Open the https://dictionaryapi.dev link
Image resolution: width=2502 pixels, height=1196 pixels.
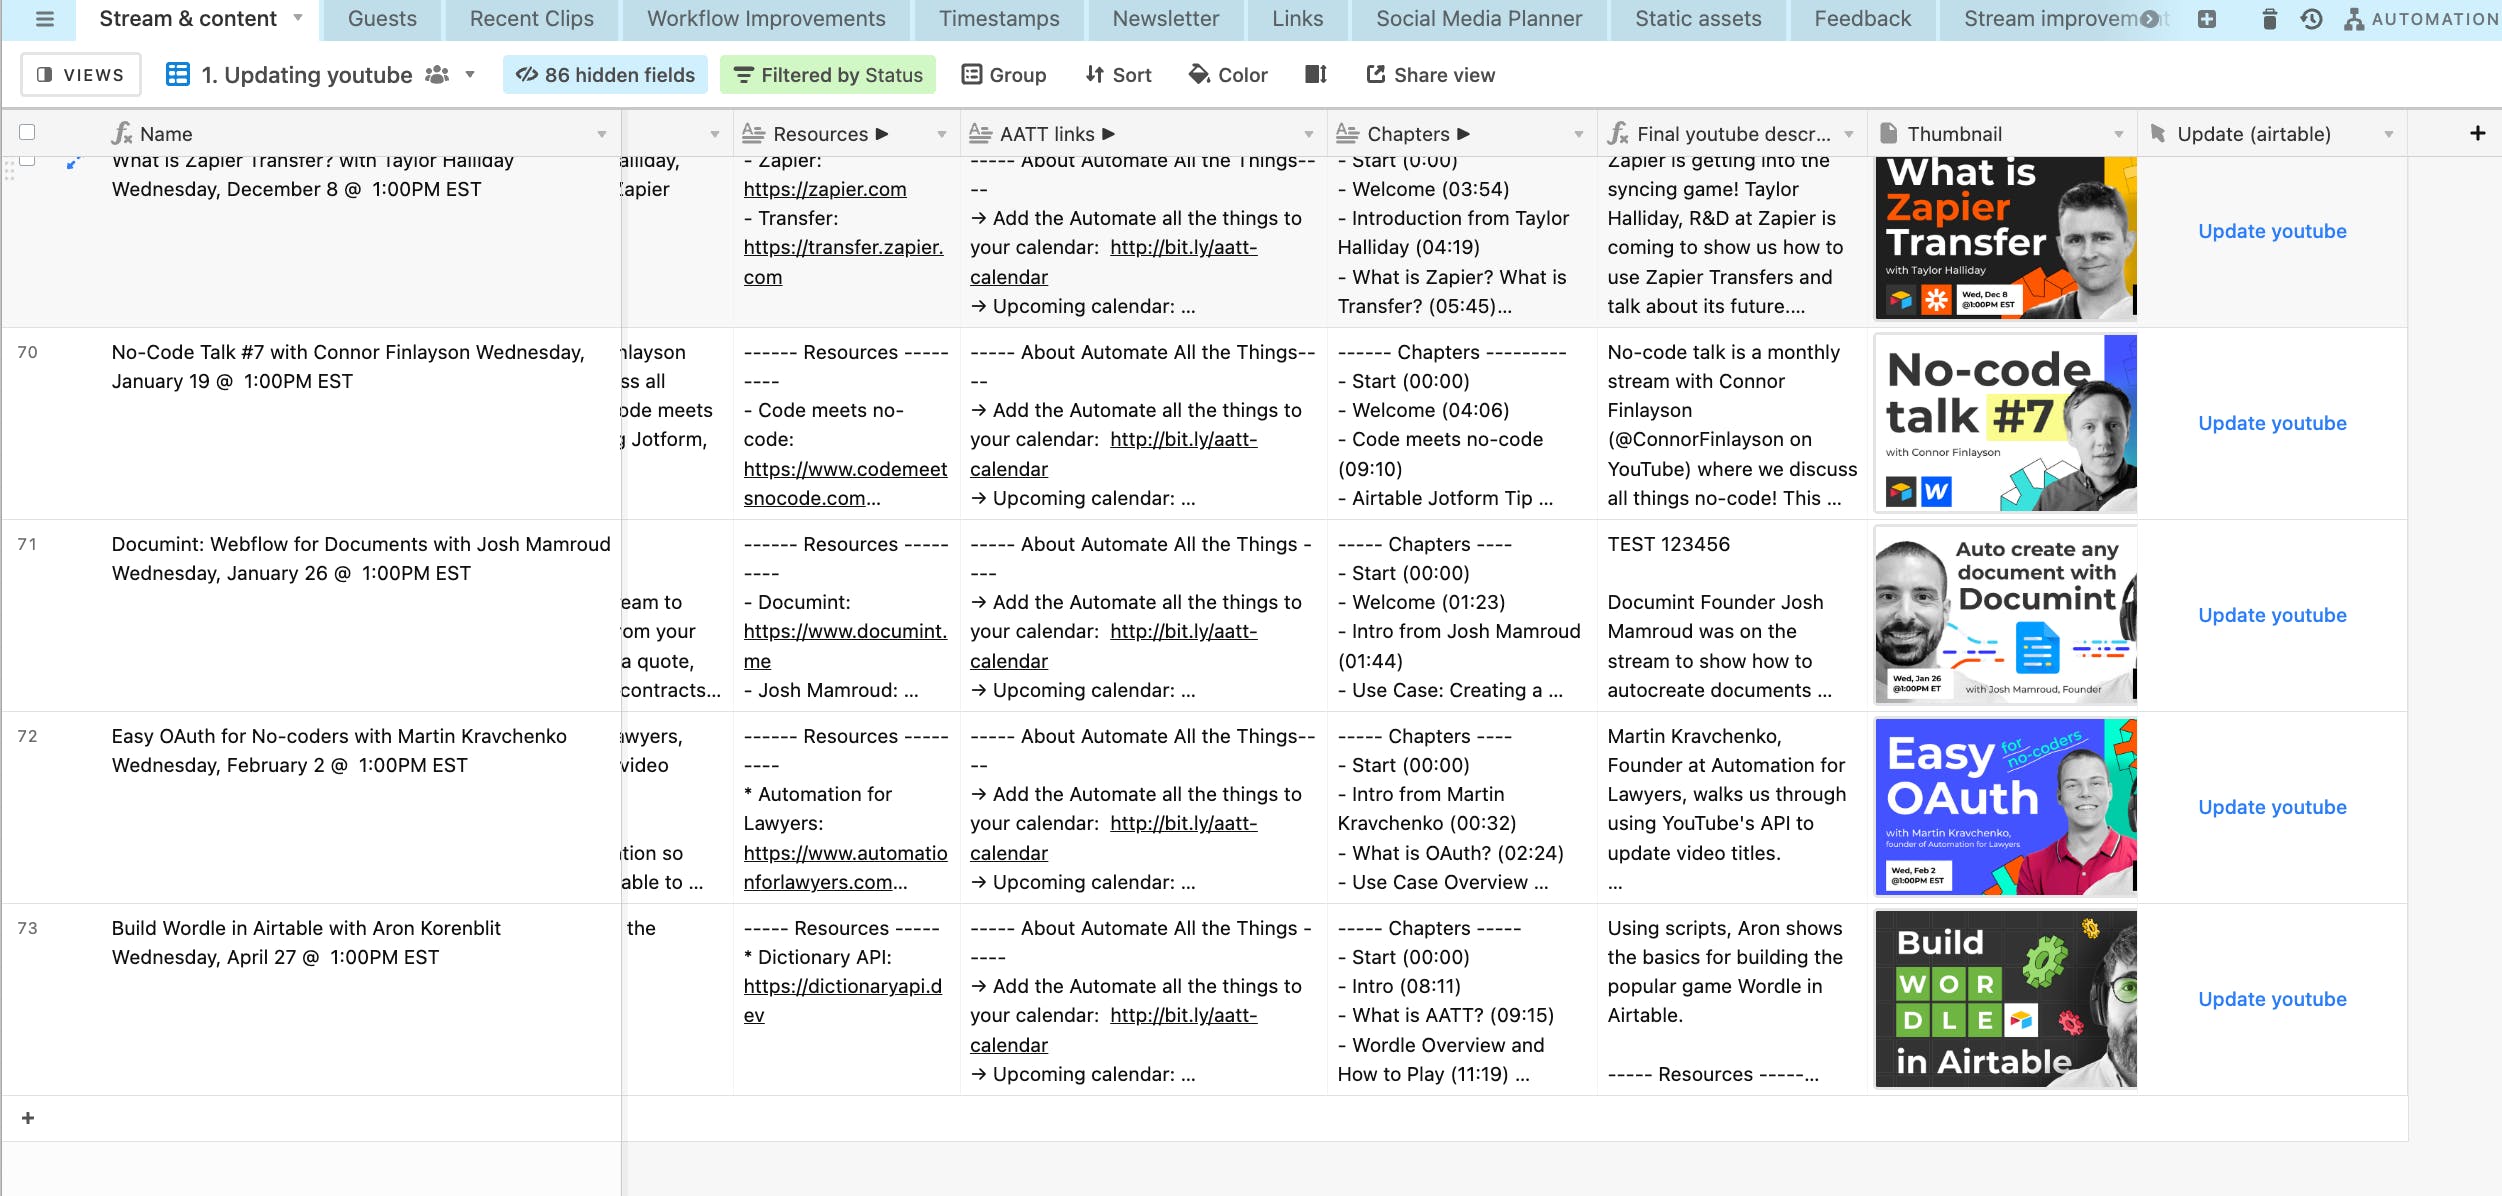pos(843,1000)
